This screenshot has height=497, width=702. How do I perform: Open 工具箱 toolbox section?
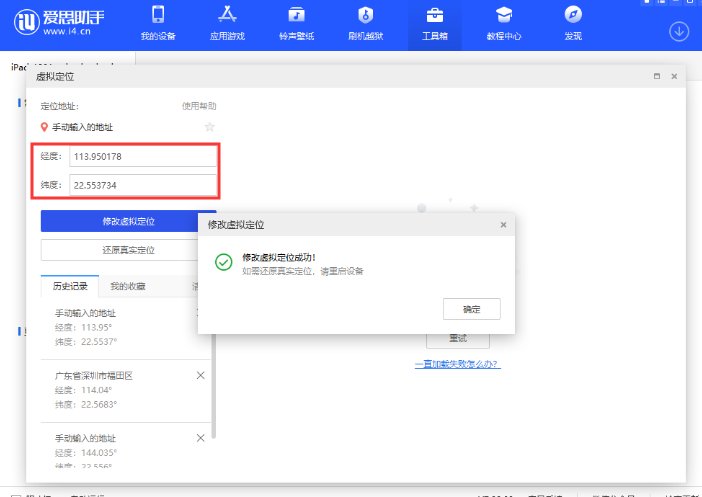pos(435,24)
